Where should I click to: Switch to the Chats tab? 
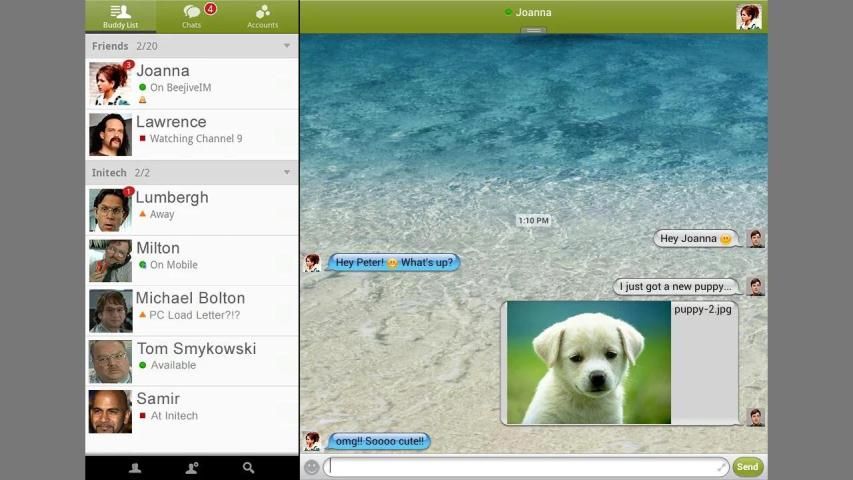(192, 16)
